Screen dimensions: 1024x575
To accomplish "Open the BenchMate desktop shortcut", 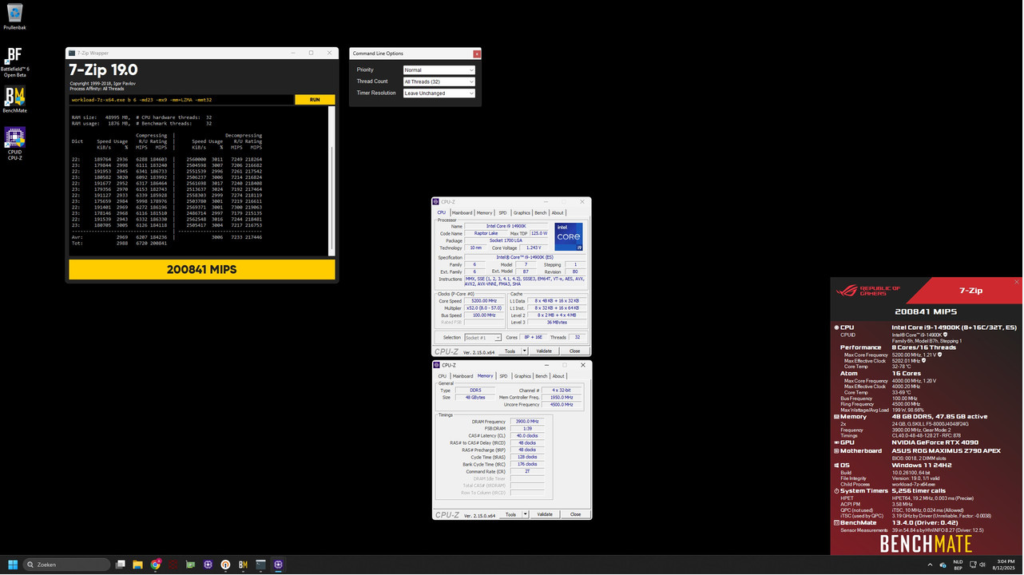I will pyautogui.click(x=14, y=97).
